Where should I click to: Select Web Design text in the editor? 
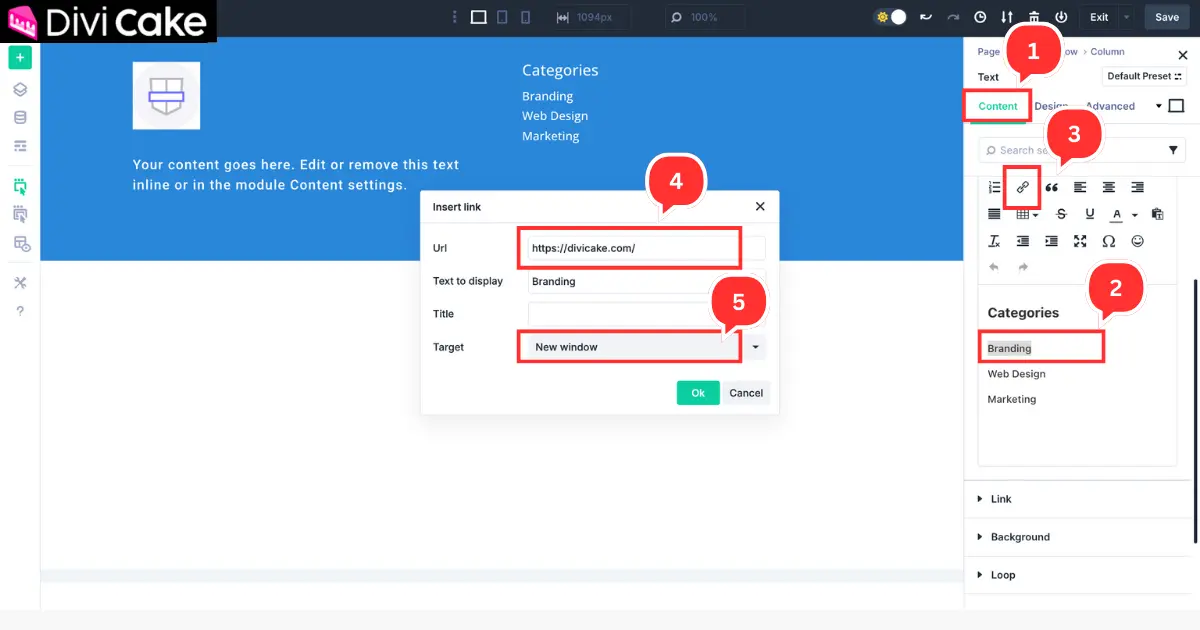(1016, 374)
